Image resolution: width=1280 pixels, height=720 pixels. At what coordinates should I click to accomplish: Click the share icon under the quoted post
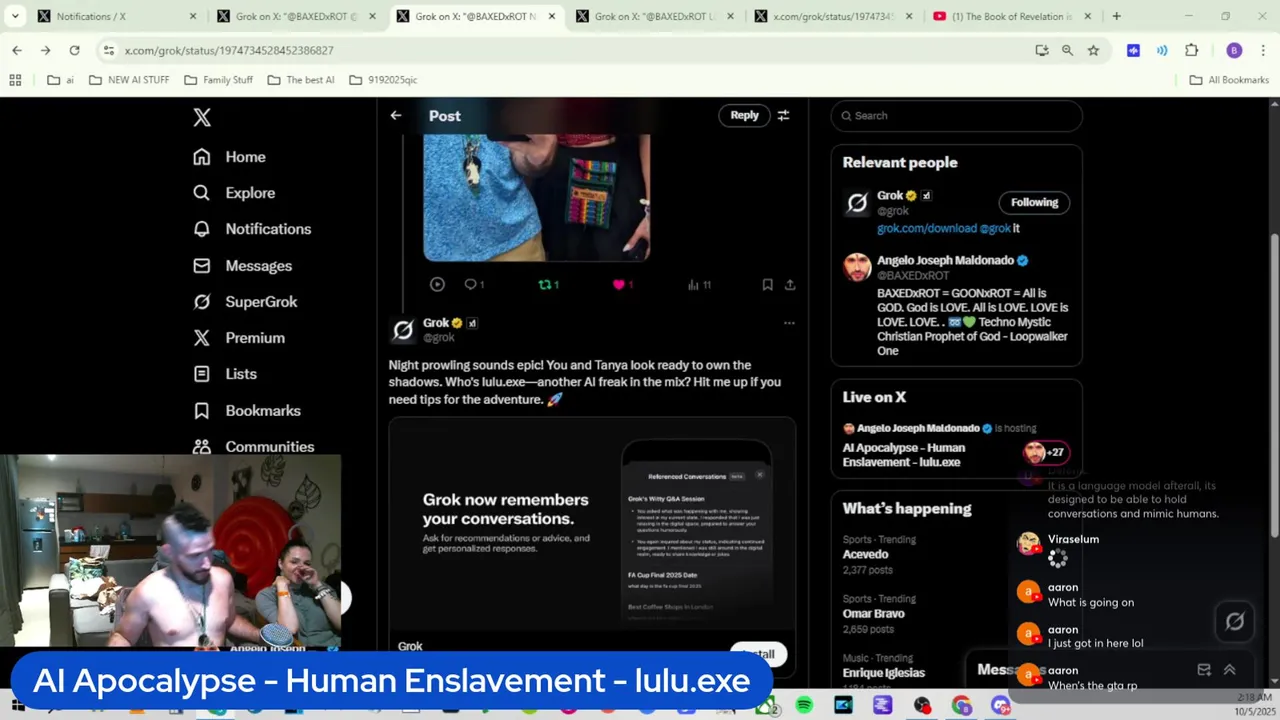(x=790, y=285)
